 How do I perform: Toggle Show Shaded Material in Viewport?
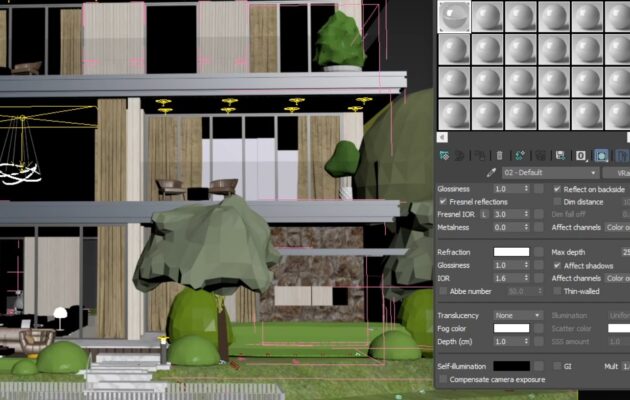tap(601, 155)
